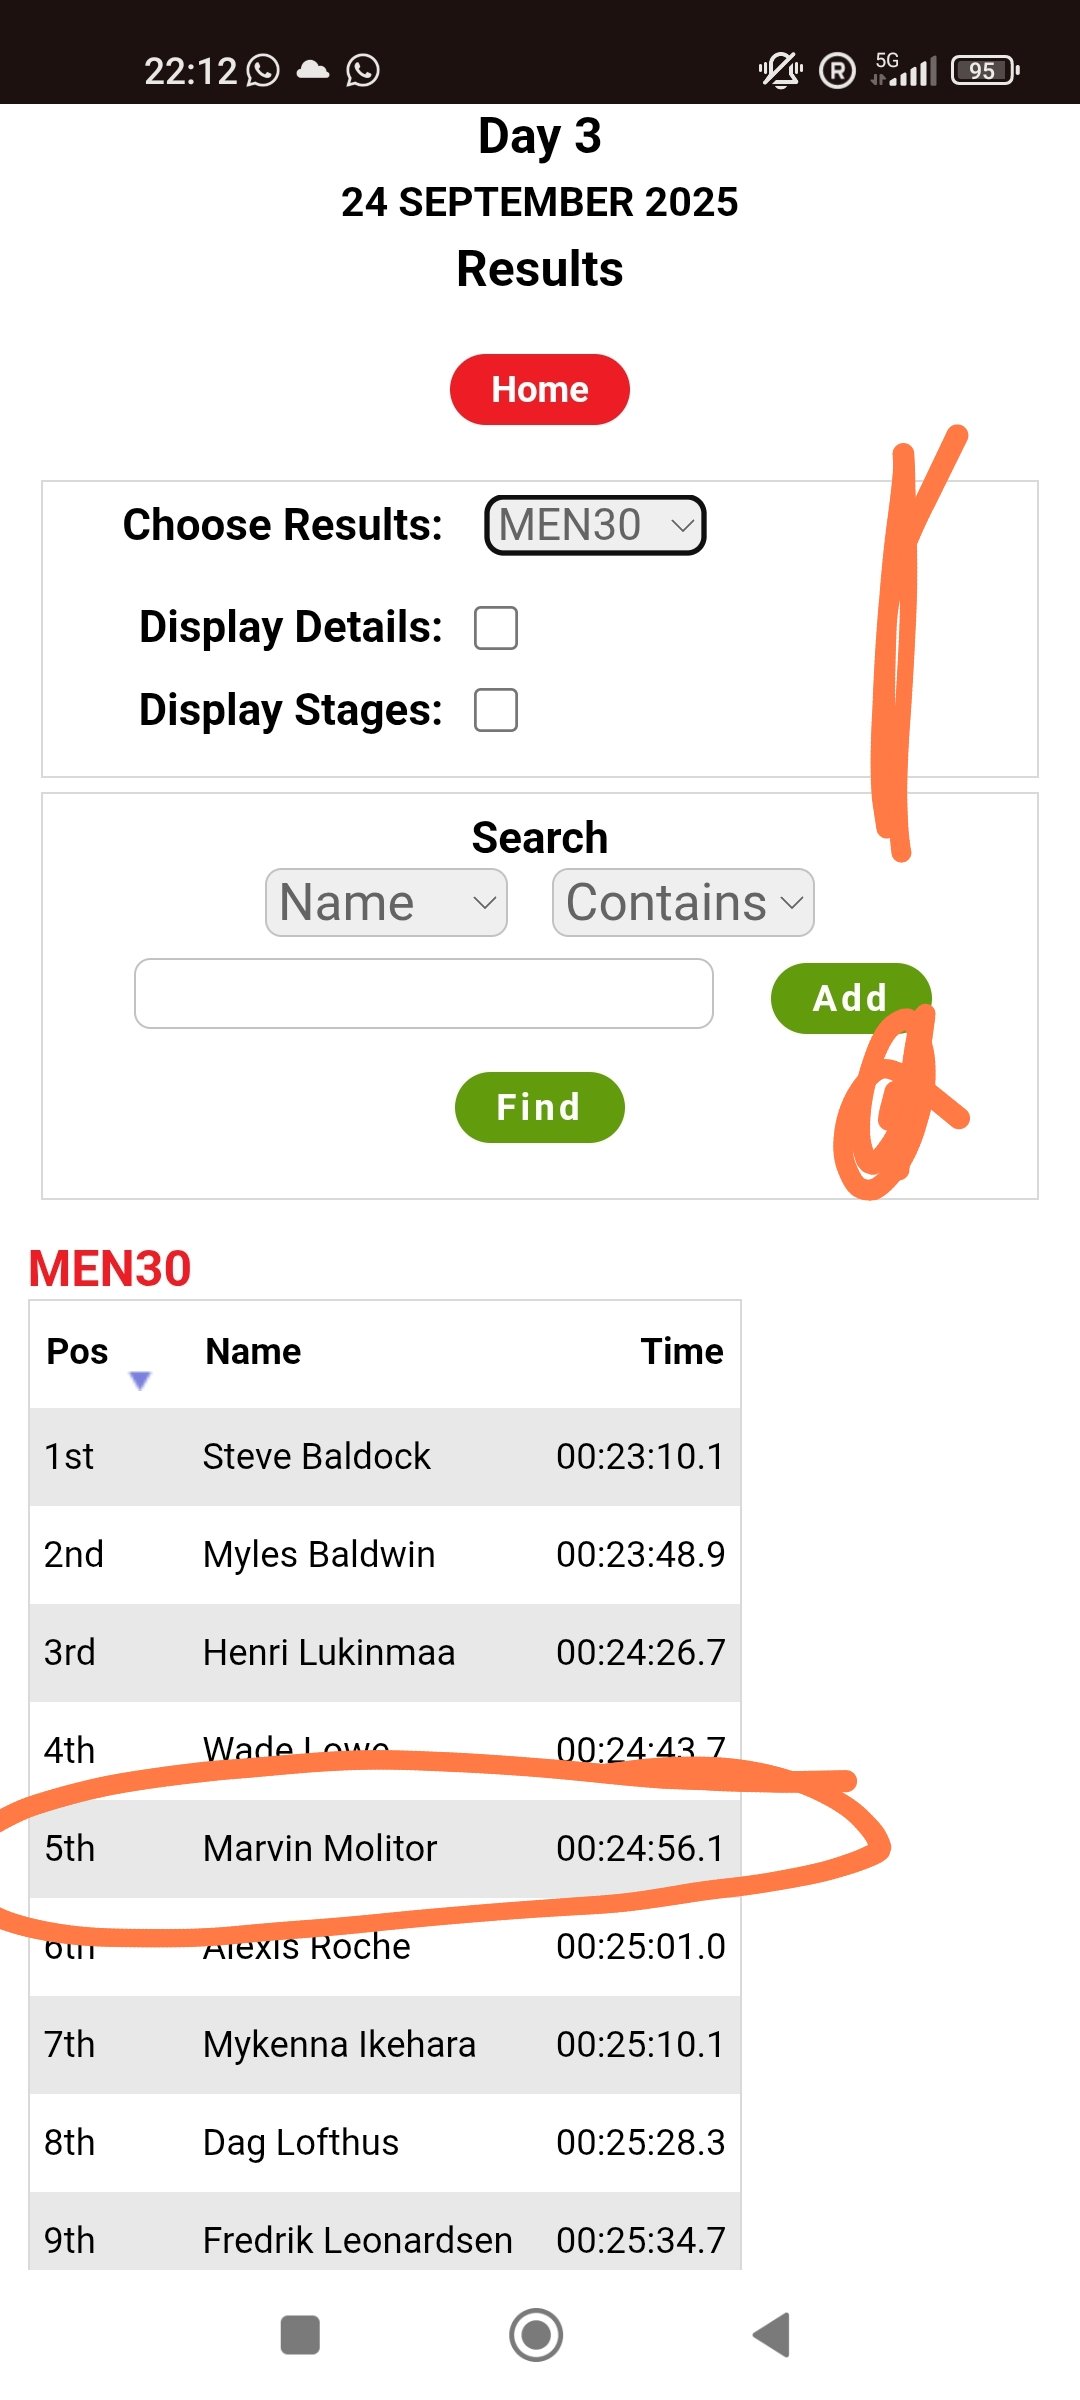Tap the muted vibration status icon

pos(780,70)
